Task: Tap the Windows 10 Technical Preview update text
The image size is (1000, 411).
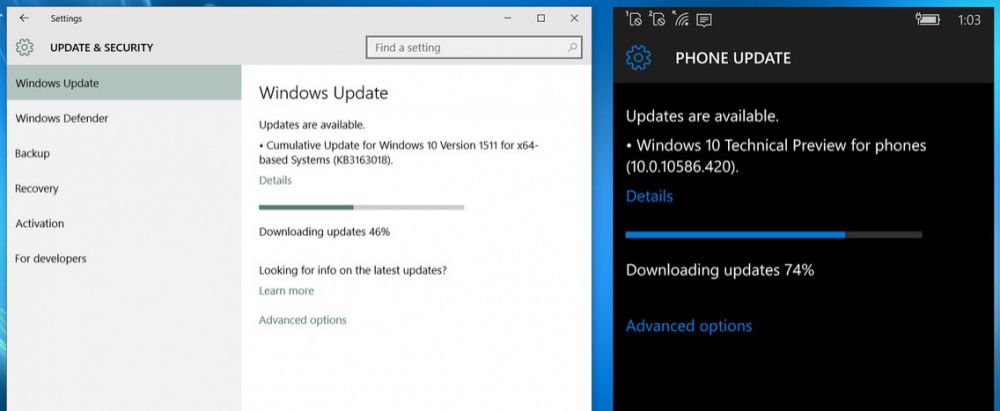Action: point(776,156)
